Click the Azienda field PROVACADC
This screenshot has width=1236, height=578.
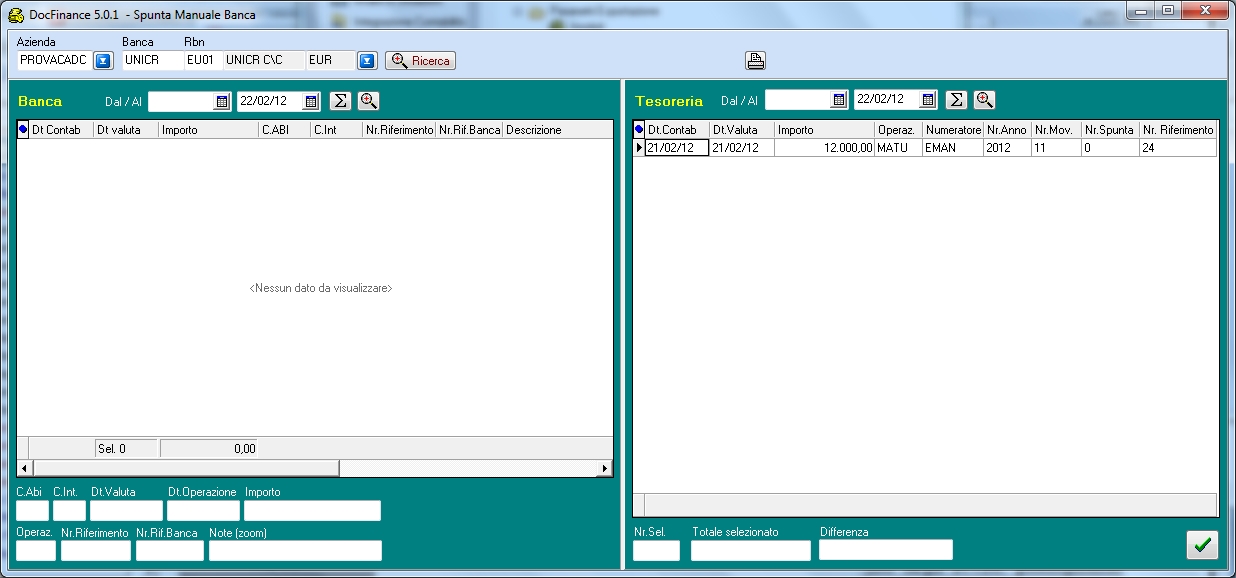[54, 61]
